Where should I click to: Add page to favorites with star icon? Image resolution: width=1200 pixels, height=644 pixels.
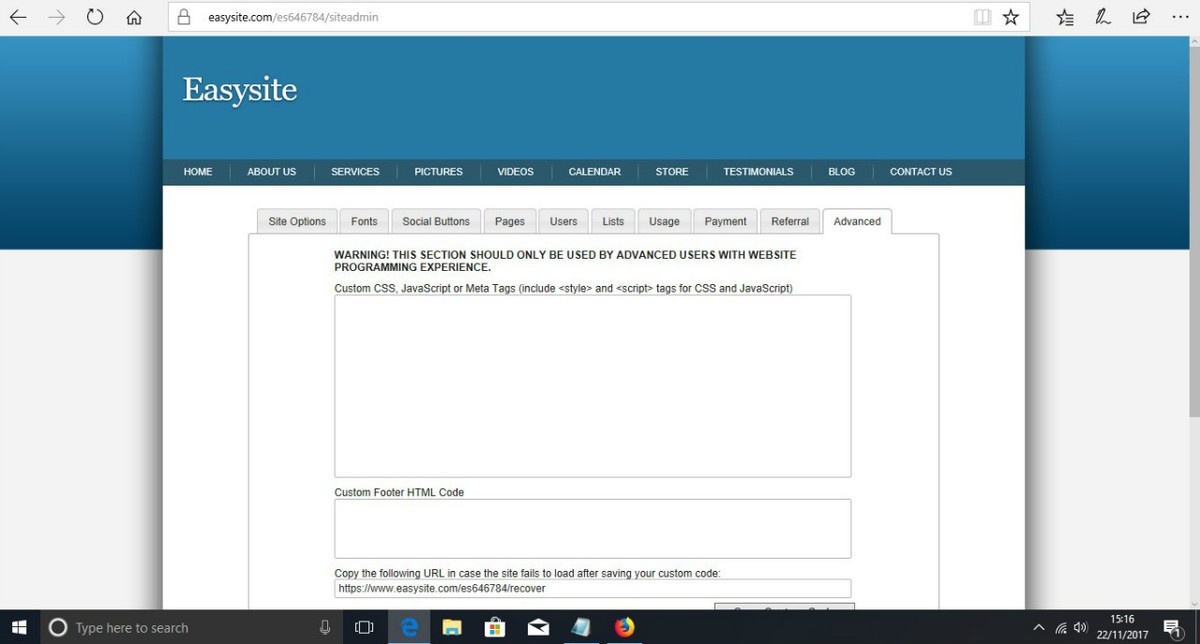point(1011,17)
